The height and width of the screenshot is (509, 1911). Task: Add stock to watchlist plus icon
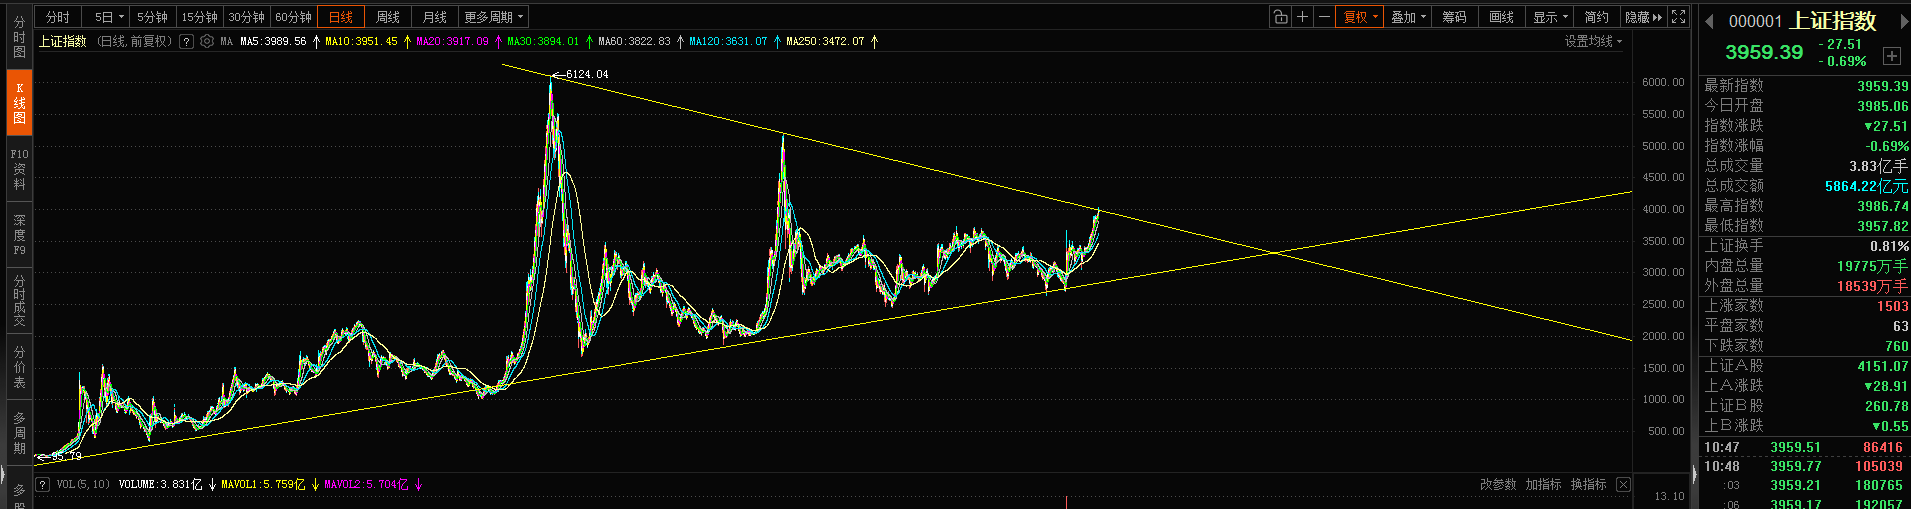click(1892, 56)
